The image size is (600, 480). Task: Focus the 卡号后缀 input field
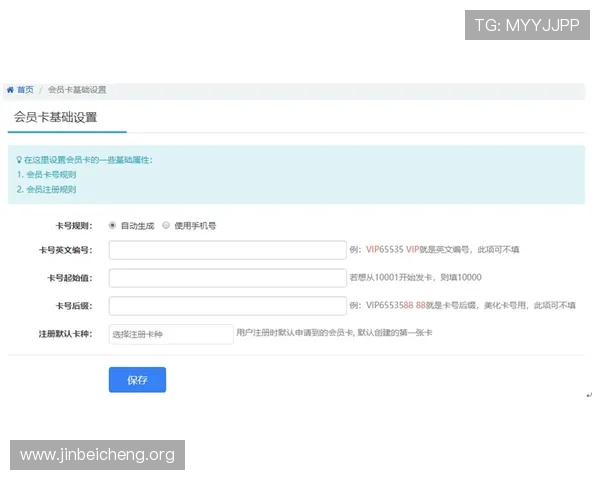(228, 306)
